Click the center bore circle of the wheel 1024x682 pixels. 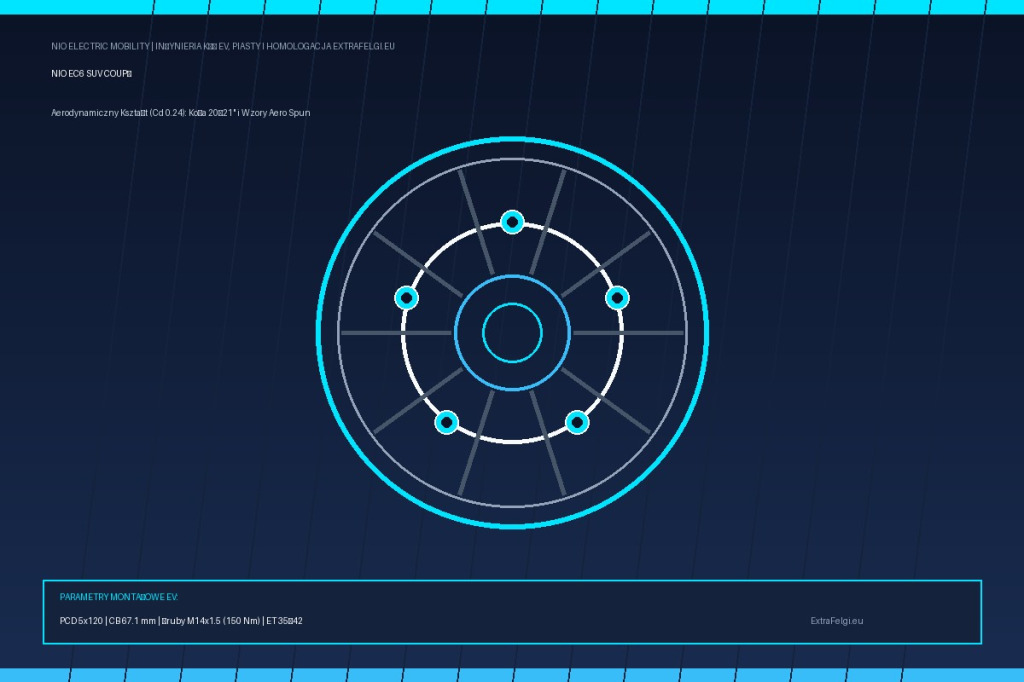[513, 333]
